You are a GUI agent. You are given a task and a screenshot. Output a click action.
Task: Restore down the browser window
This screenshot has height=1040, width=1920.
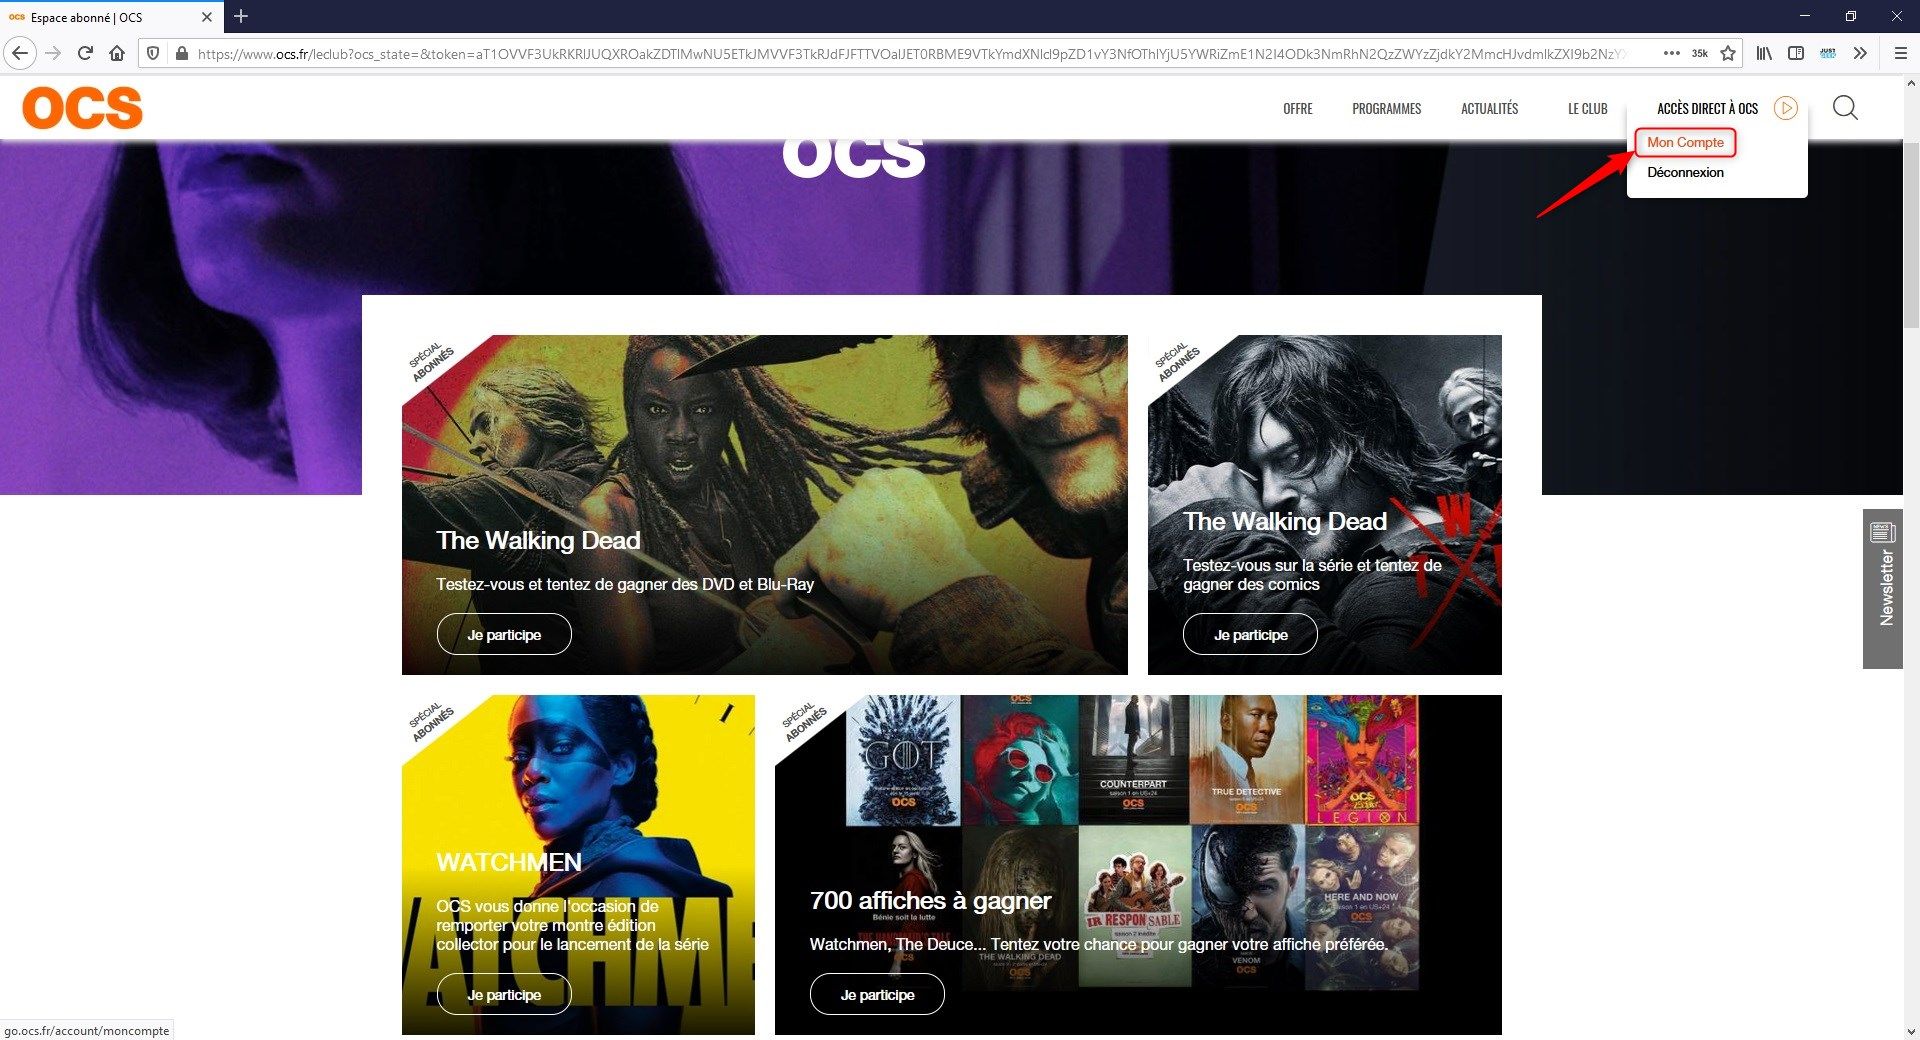tap(1851, 16)
